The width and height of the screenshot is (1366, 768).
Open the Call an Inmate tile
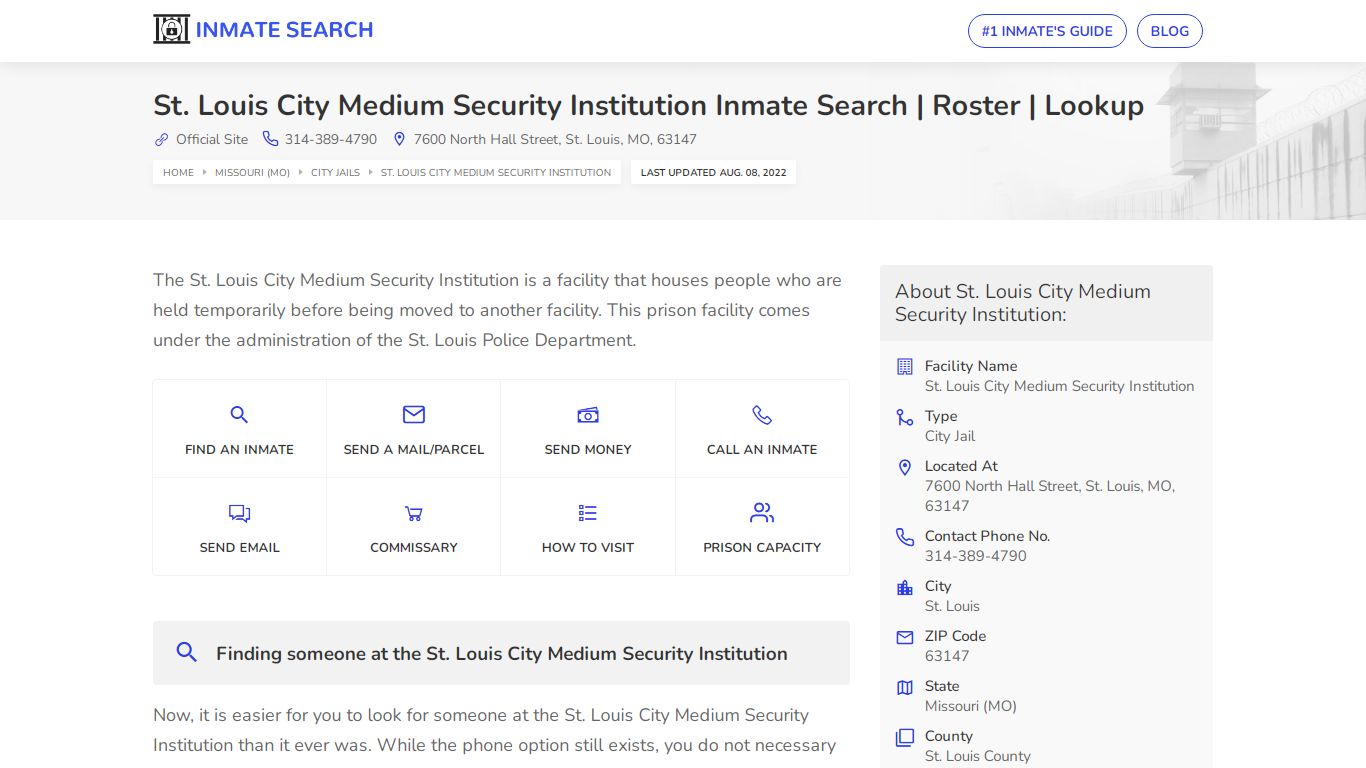762,429
